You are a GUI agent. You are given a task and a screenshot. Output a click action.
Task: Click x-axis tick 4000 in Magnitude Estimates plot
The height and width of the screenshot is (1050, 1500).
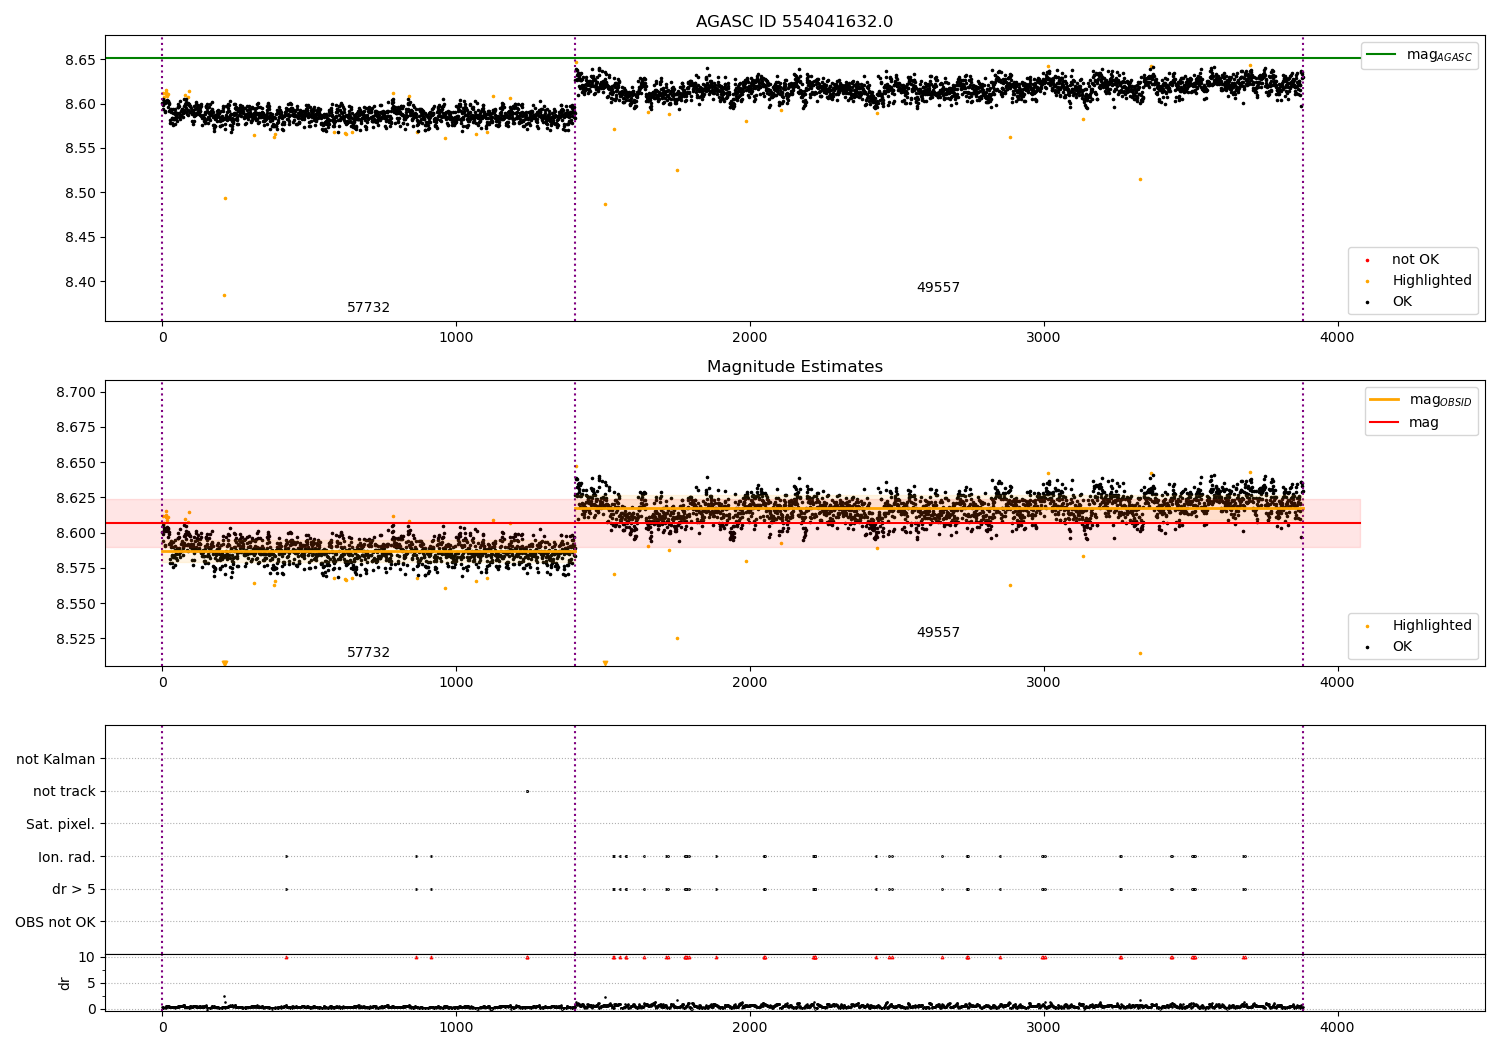click(x=1337, y=683)
